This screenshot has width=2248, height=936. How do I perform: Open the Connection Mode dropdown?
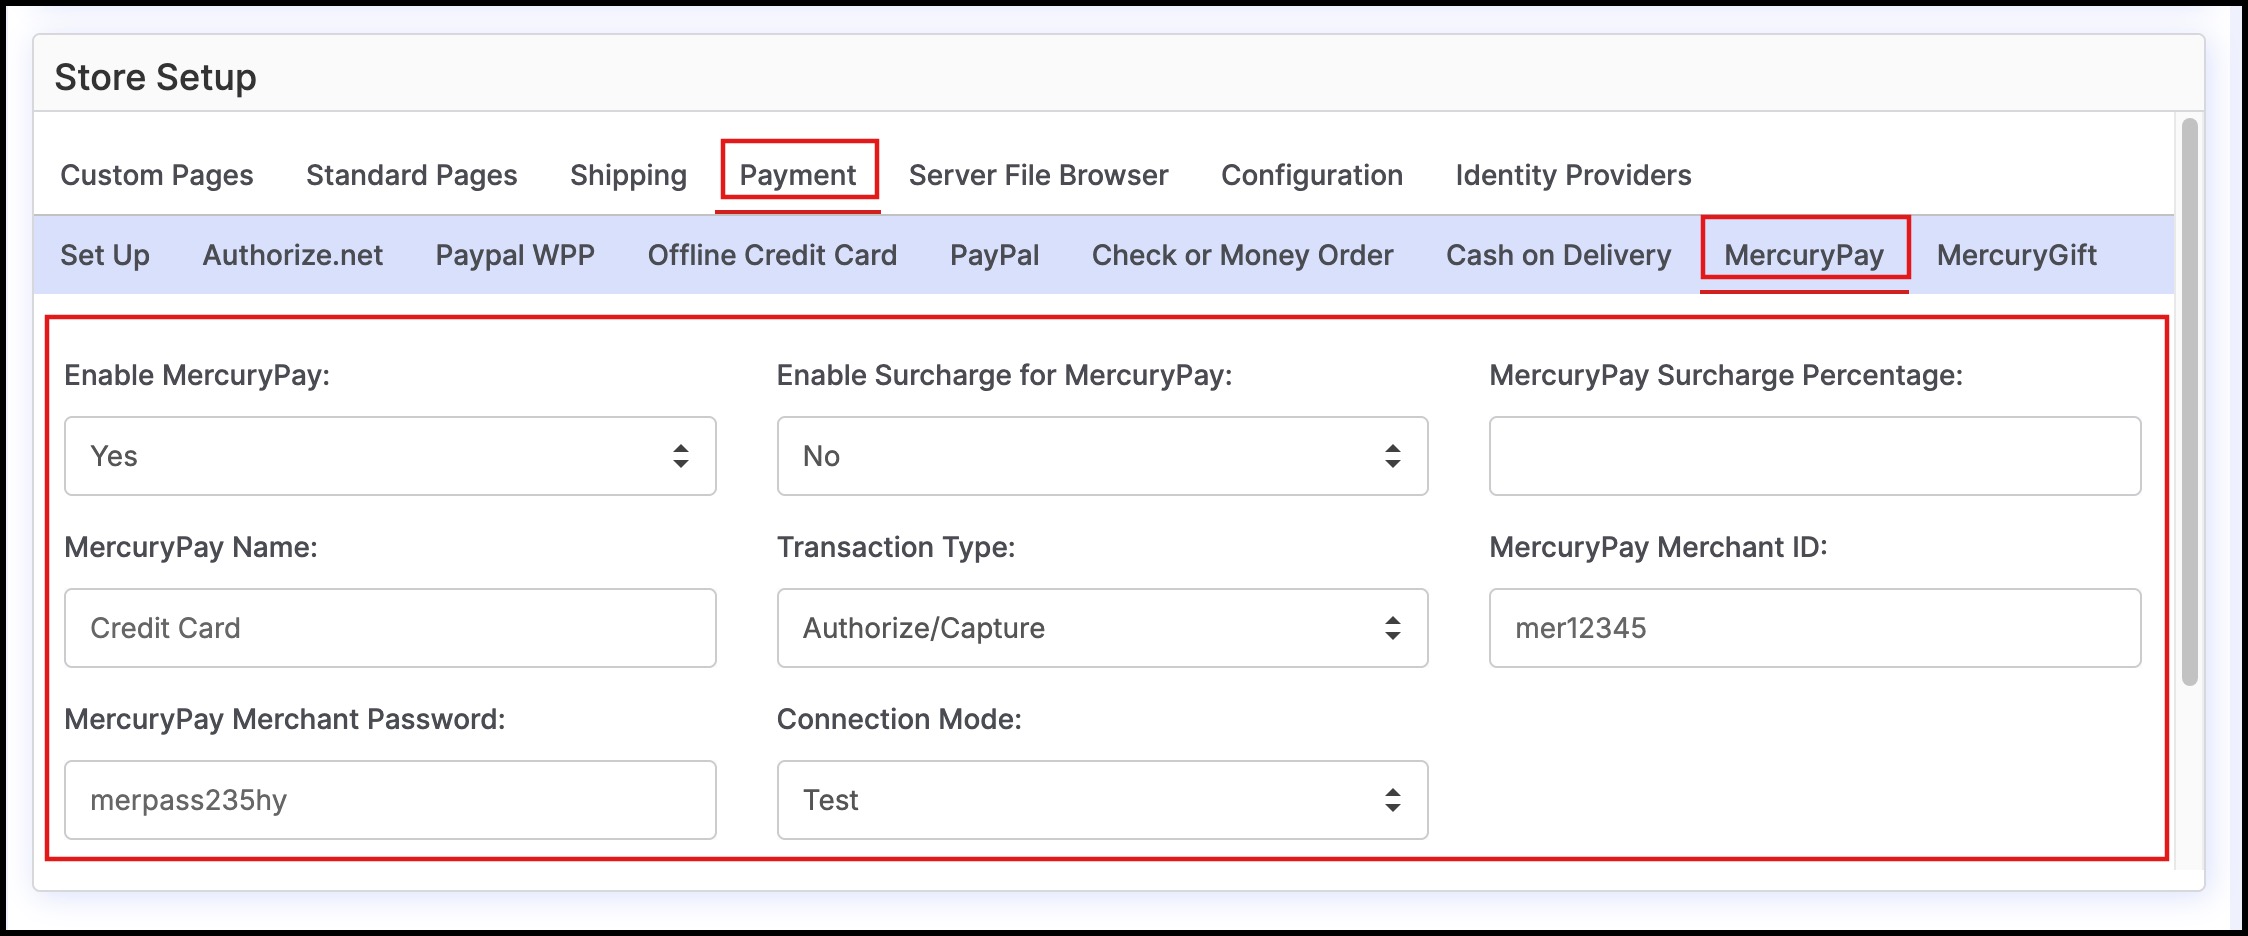pos(1102,800)
